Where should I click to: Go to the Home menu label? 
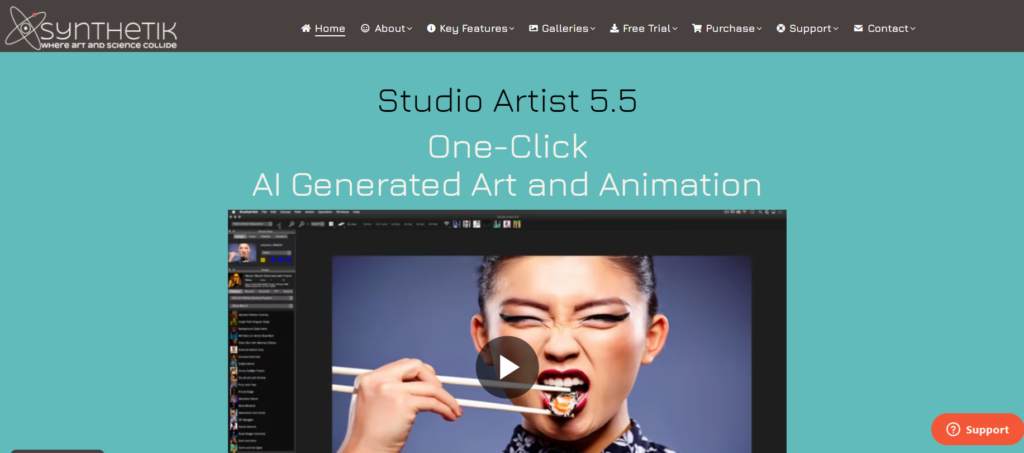tap(330, 28)
